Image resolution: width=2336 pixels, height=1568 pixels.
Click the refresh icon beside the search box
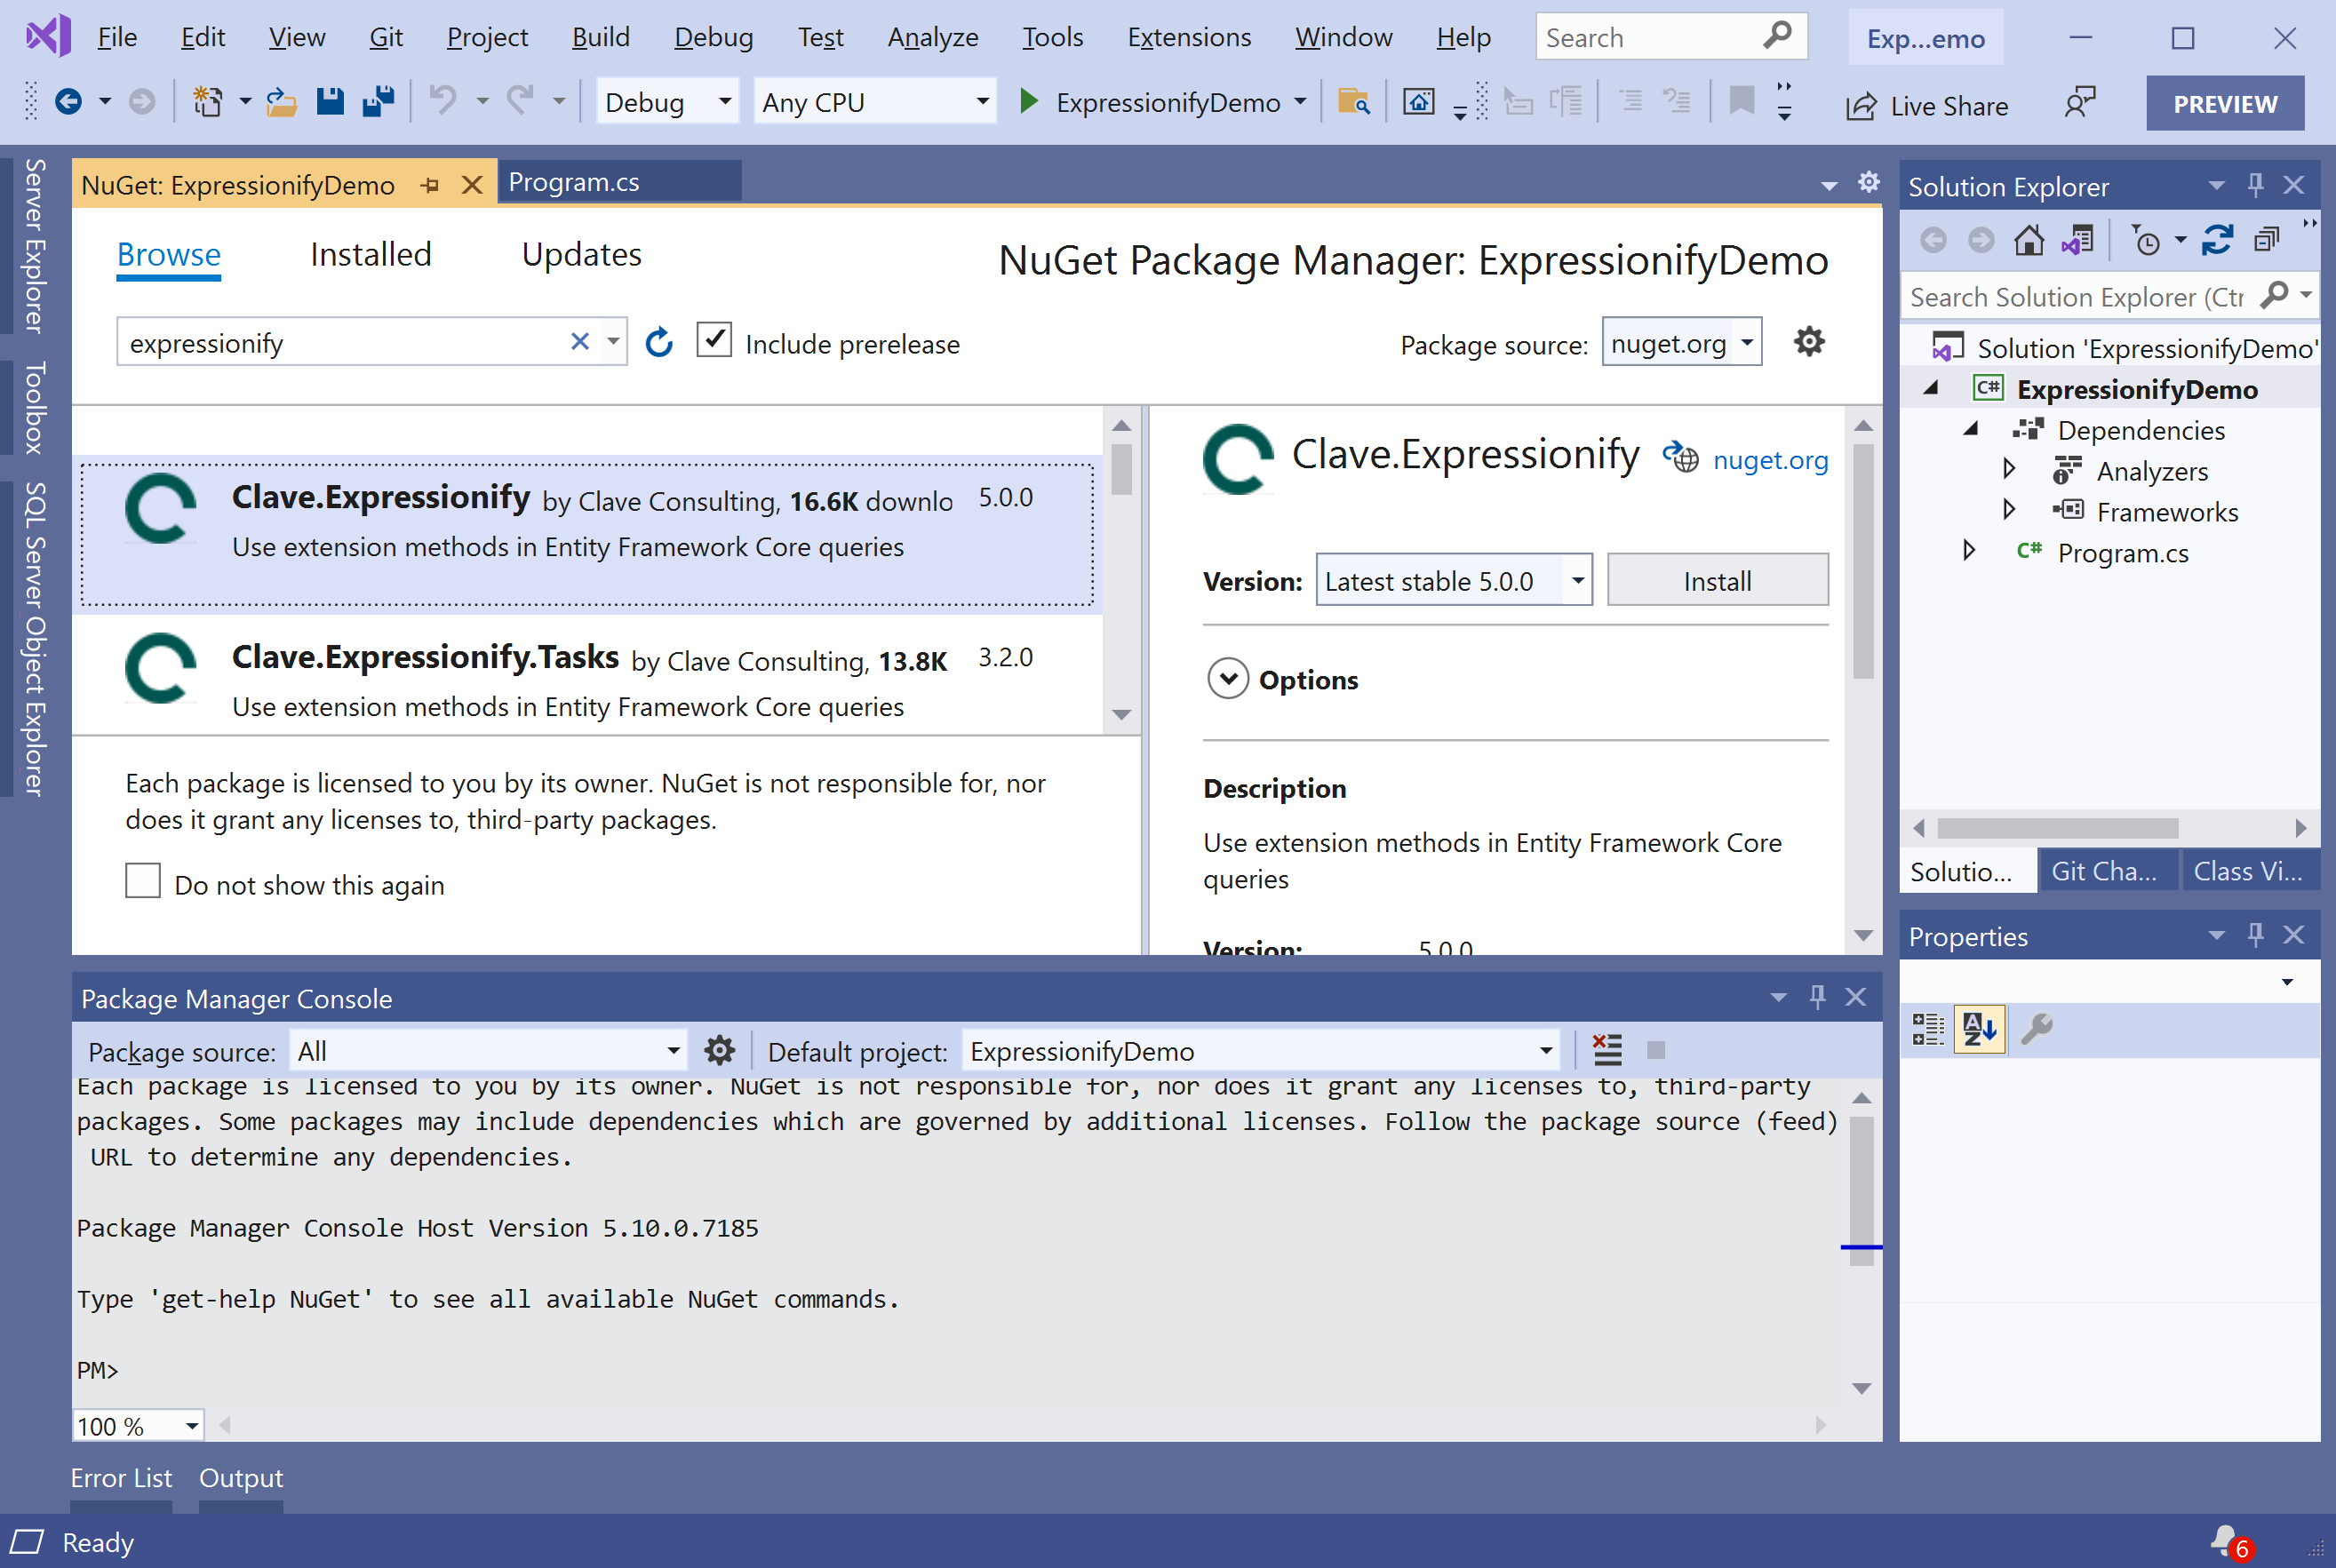click(x=659, y=343)
